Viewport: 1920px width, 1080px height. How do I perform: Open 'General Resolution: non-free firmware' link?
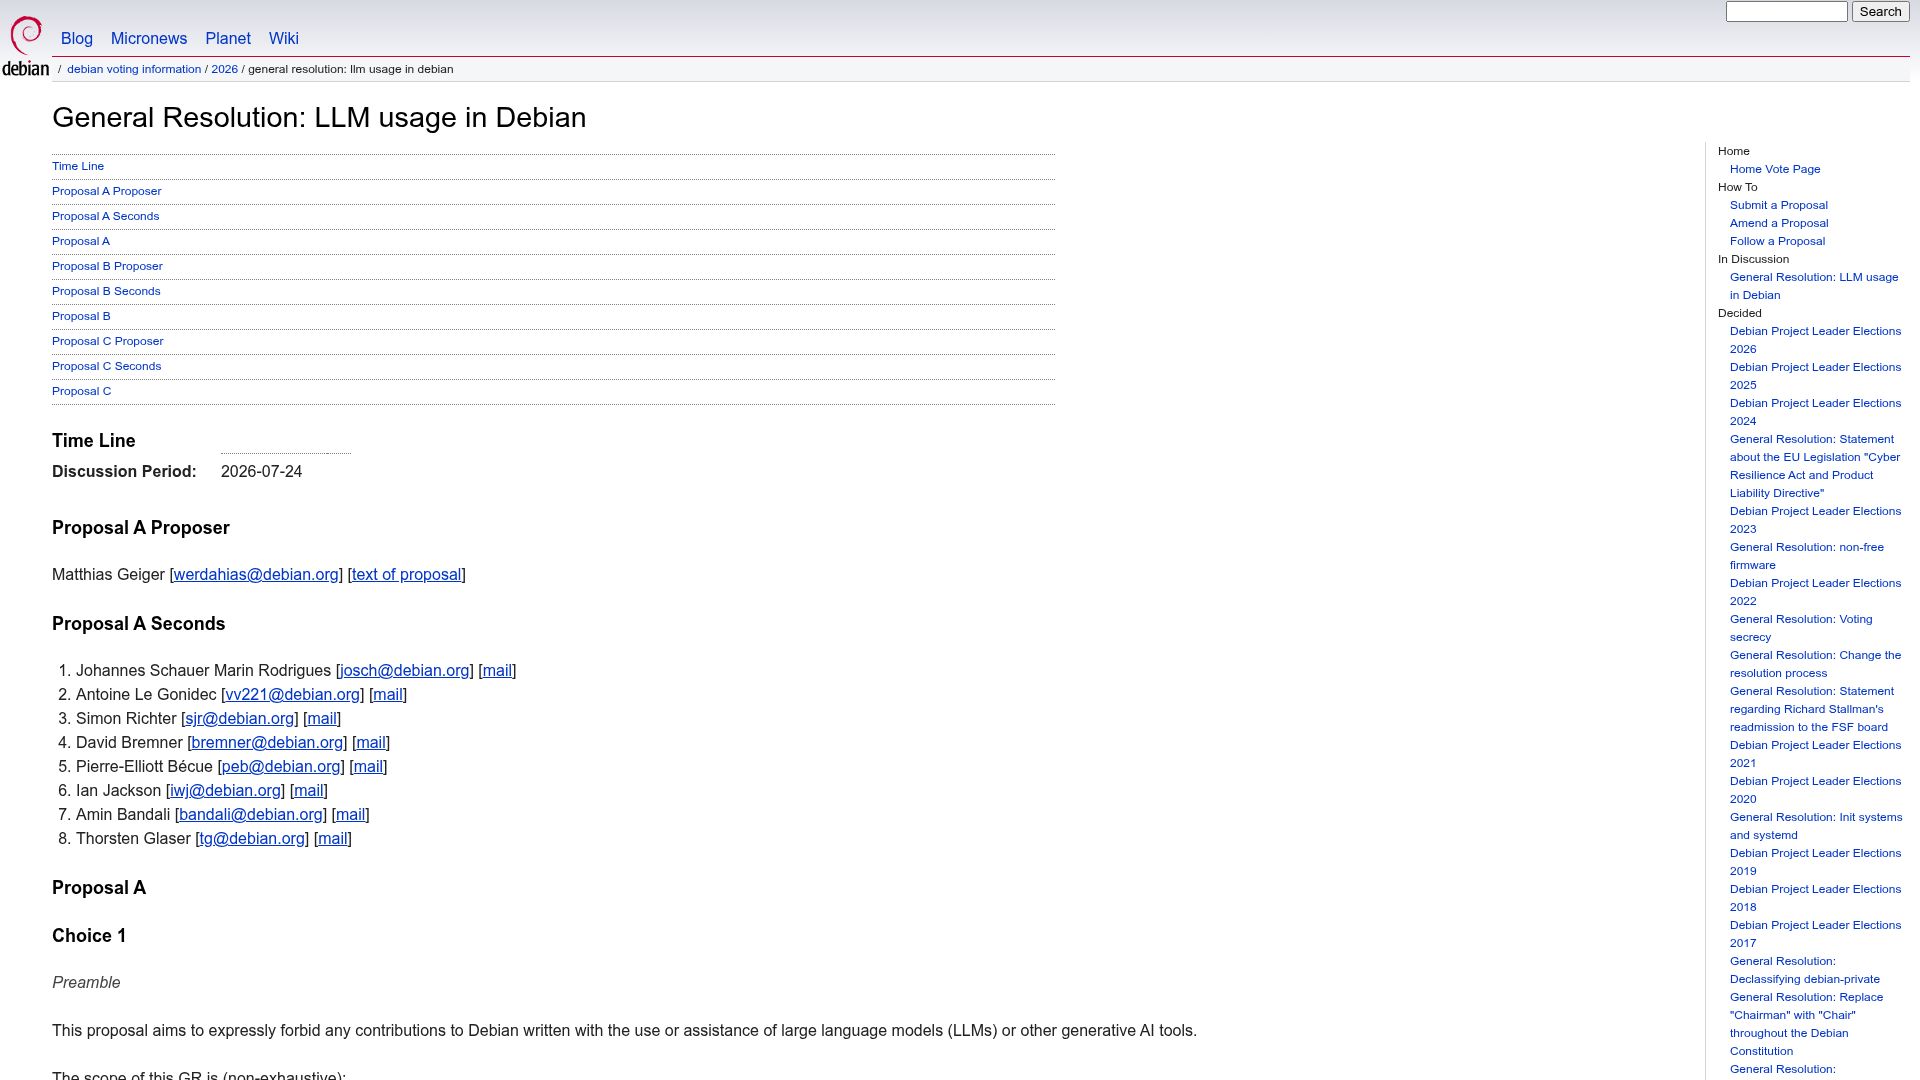1806,556
